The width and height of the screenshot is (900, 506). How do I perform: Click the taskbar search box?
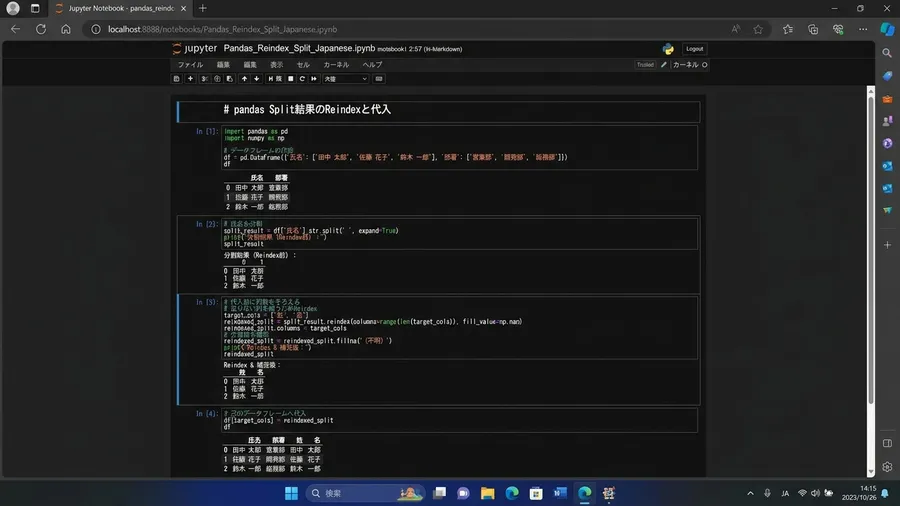tap(365, 493)
